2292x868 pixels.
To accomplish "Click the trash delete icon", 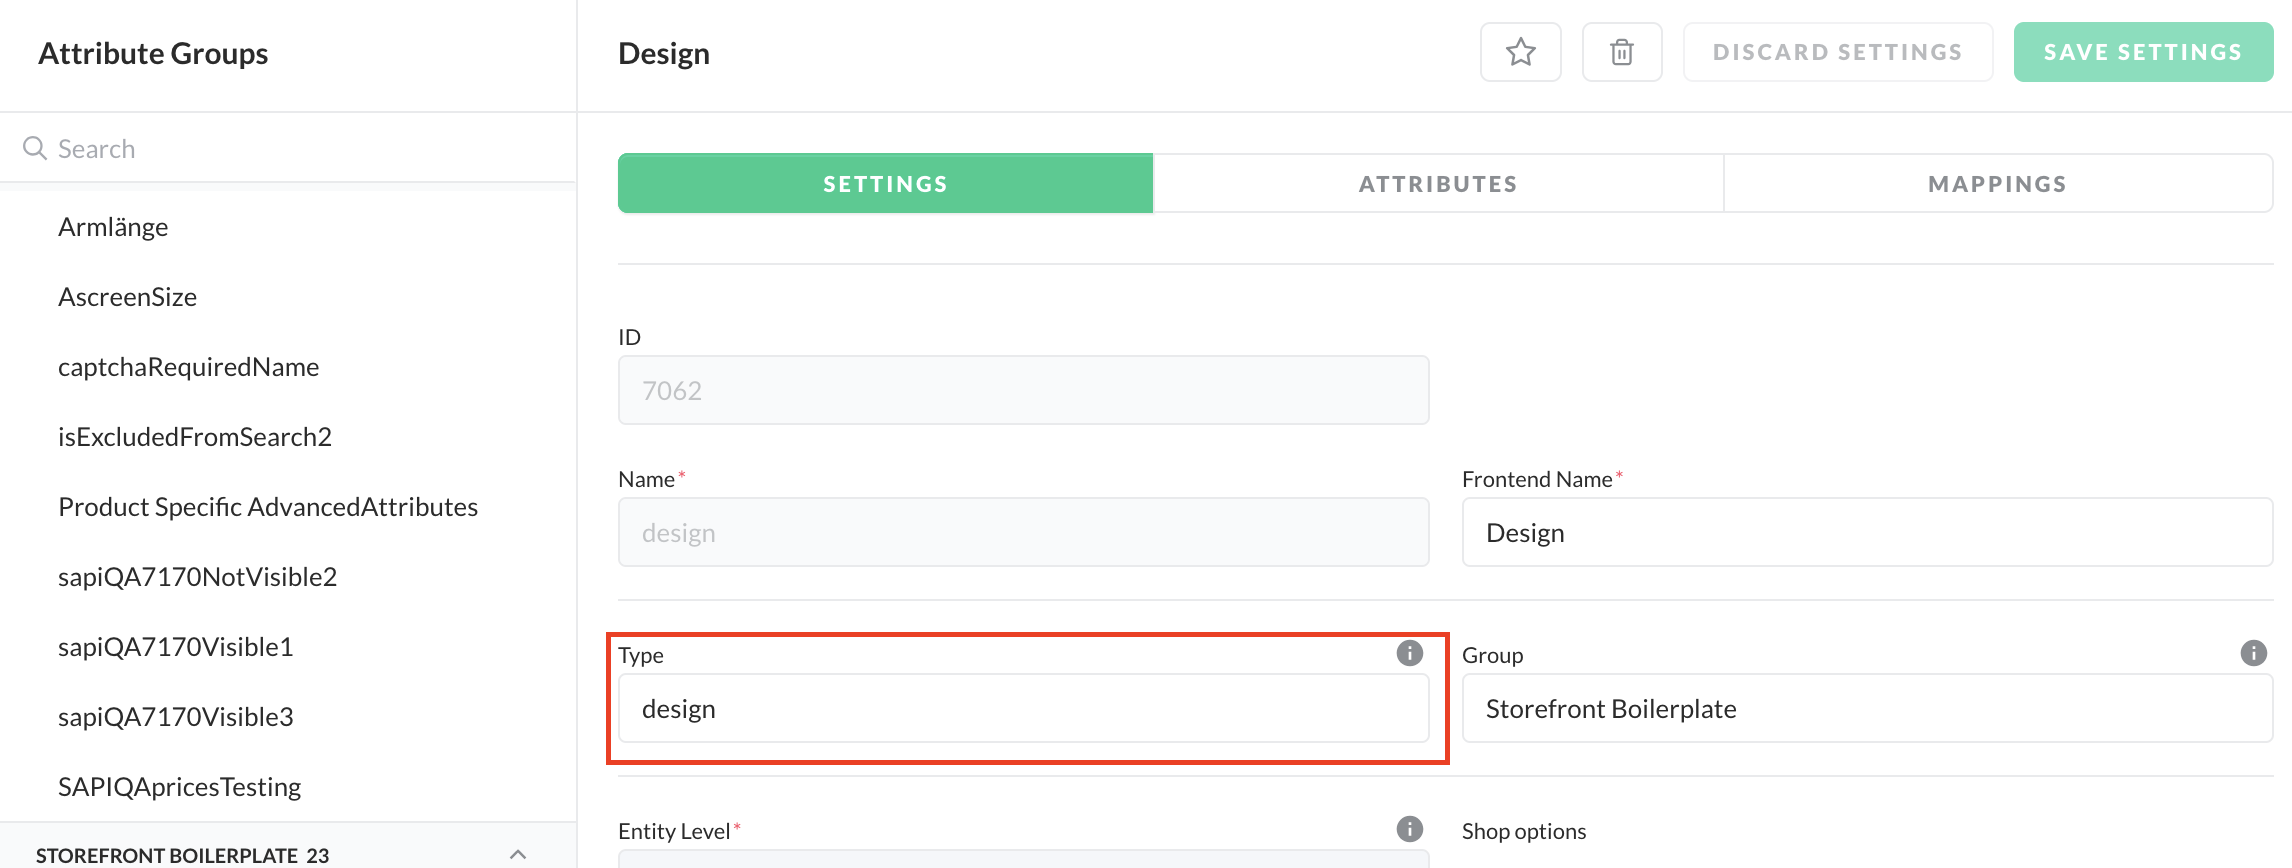I will click(x=1621, y=52).
